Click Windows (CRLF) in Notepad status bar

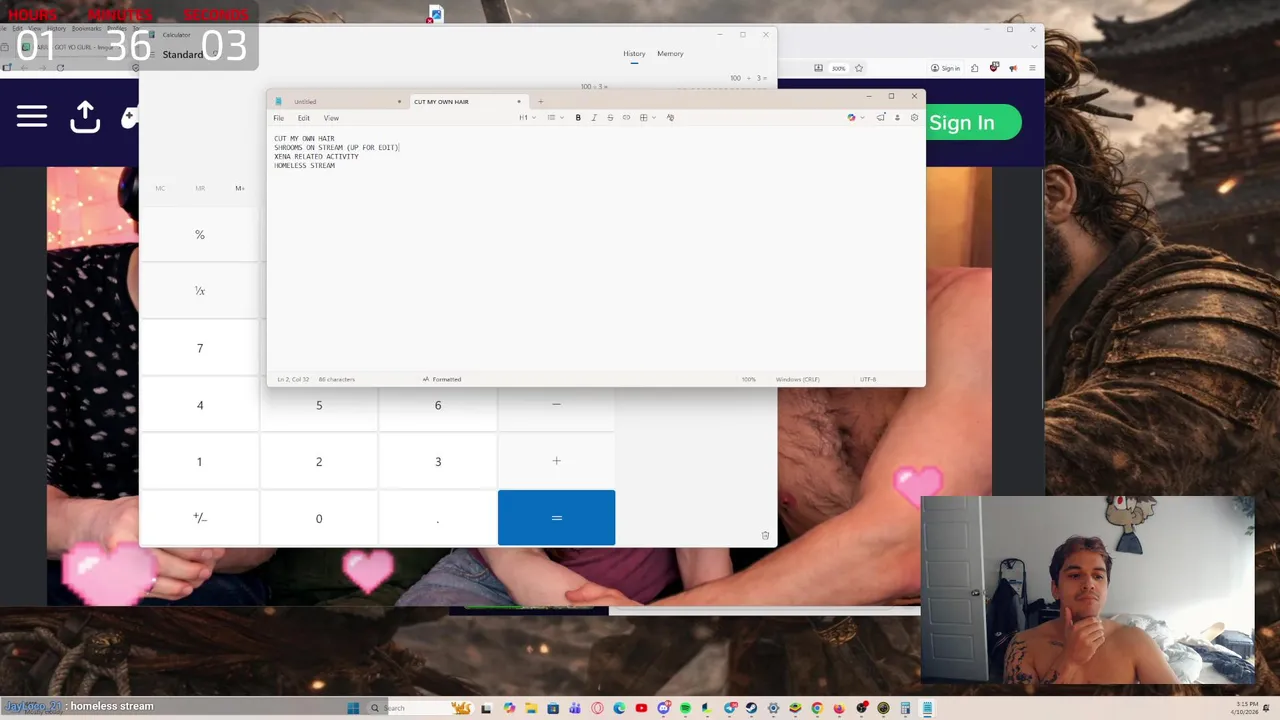point(797,379)
